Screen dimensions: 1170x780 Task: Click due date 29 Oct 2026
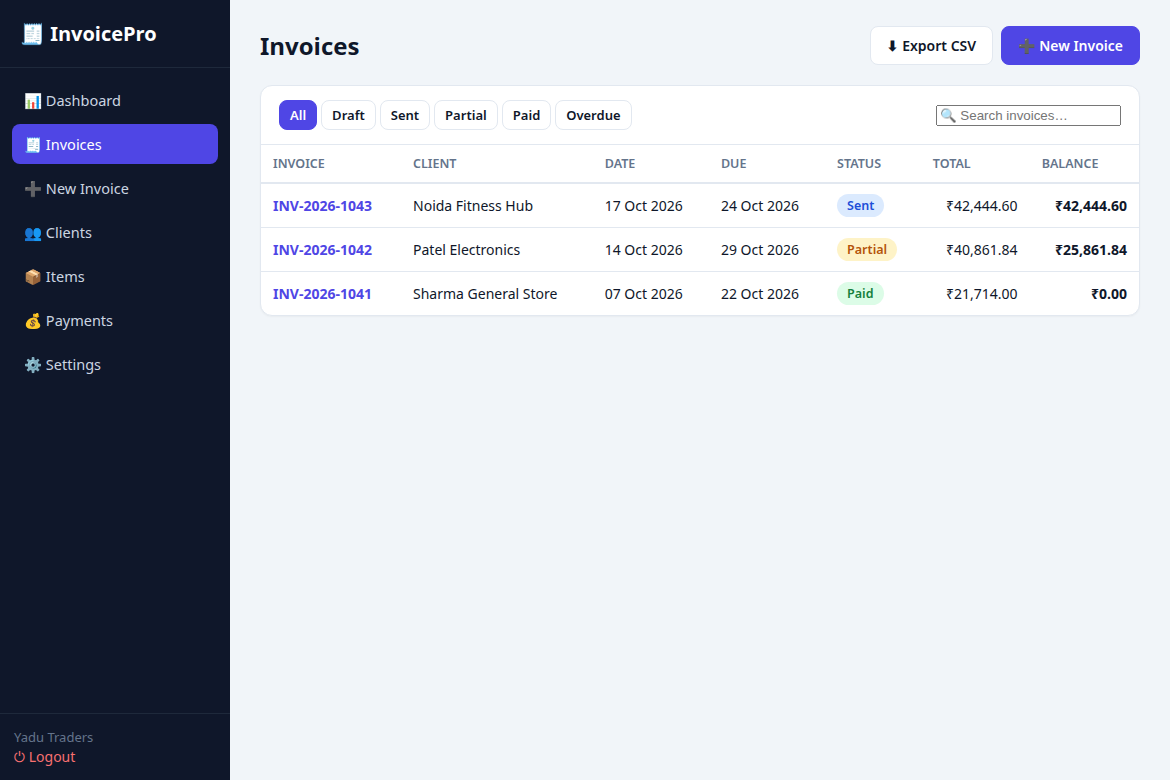760,250
